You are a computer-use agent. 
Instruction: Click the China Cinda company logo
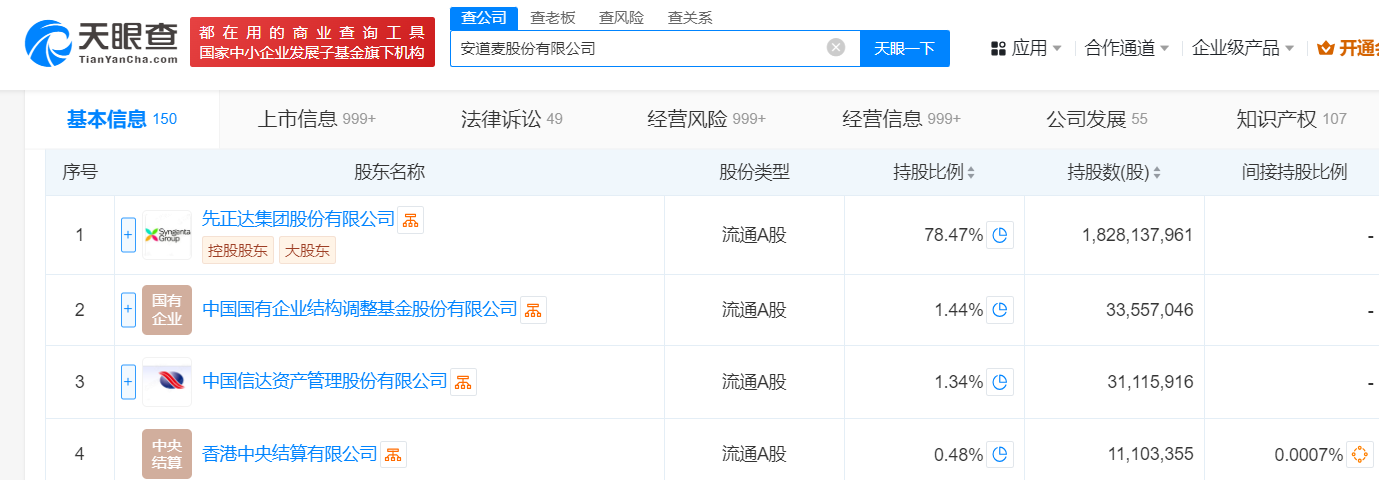click(167, 382)
